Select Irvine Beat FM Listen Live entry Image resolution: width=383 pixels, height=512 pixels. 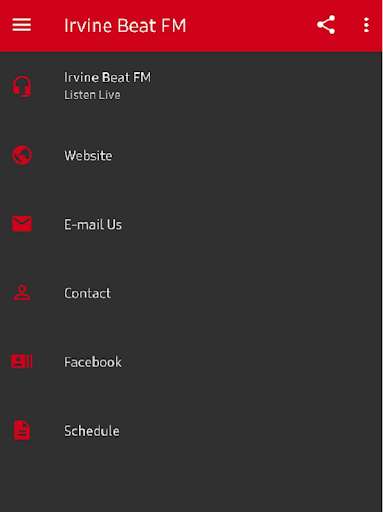click(x=191, y=86)
